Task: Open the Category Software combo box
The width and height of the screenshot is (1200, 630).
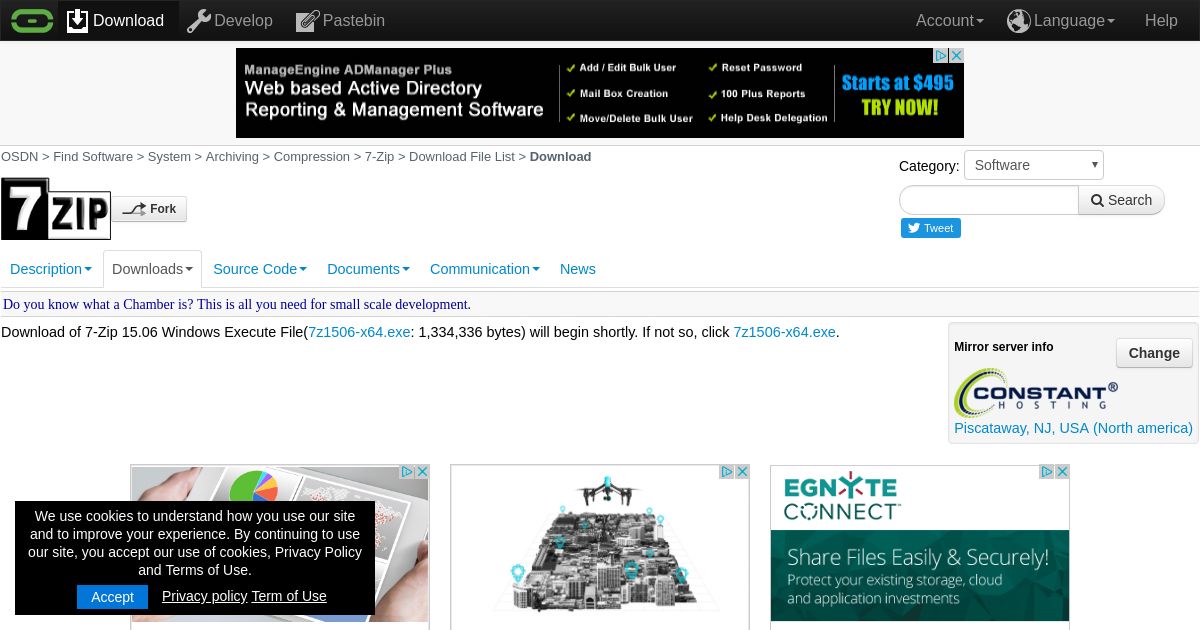Action: 1034,165
